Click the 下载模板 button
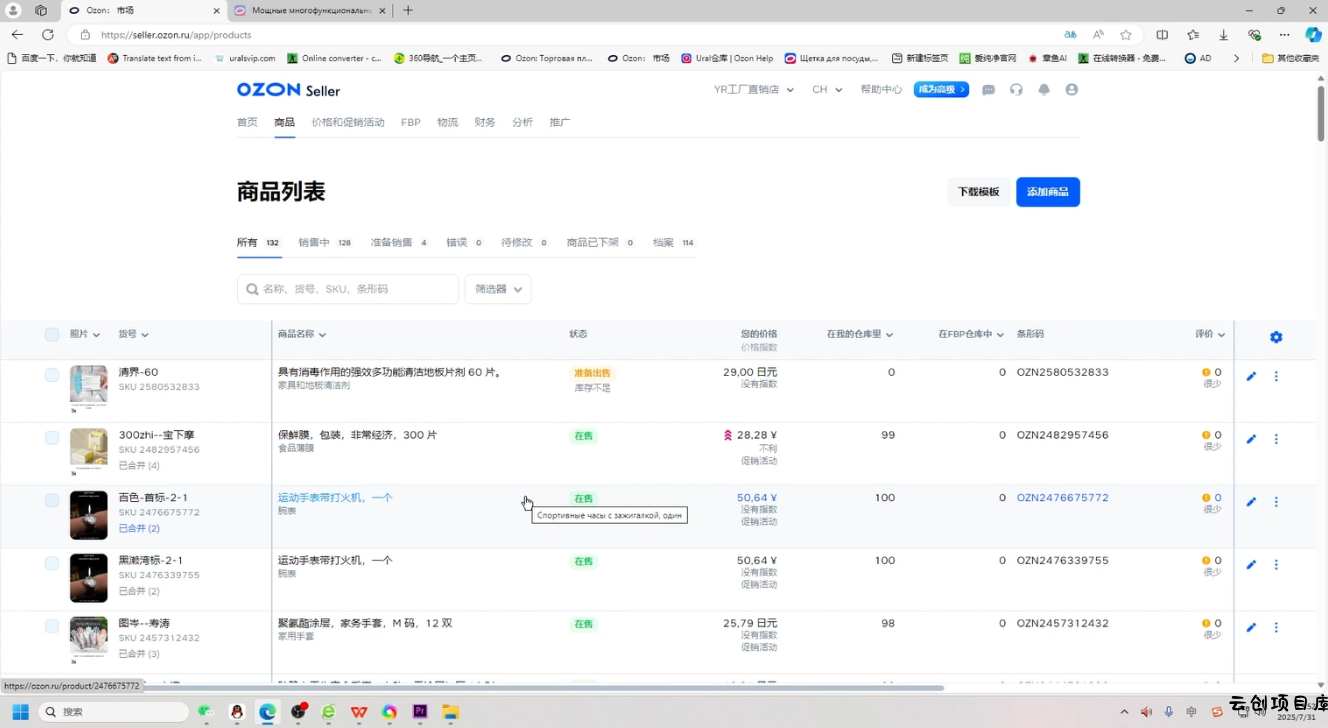Image resolution: width=1328 pixels, height=728 pixels. (978, 192)
